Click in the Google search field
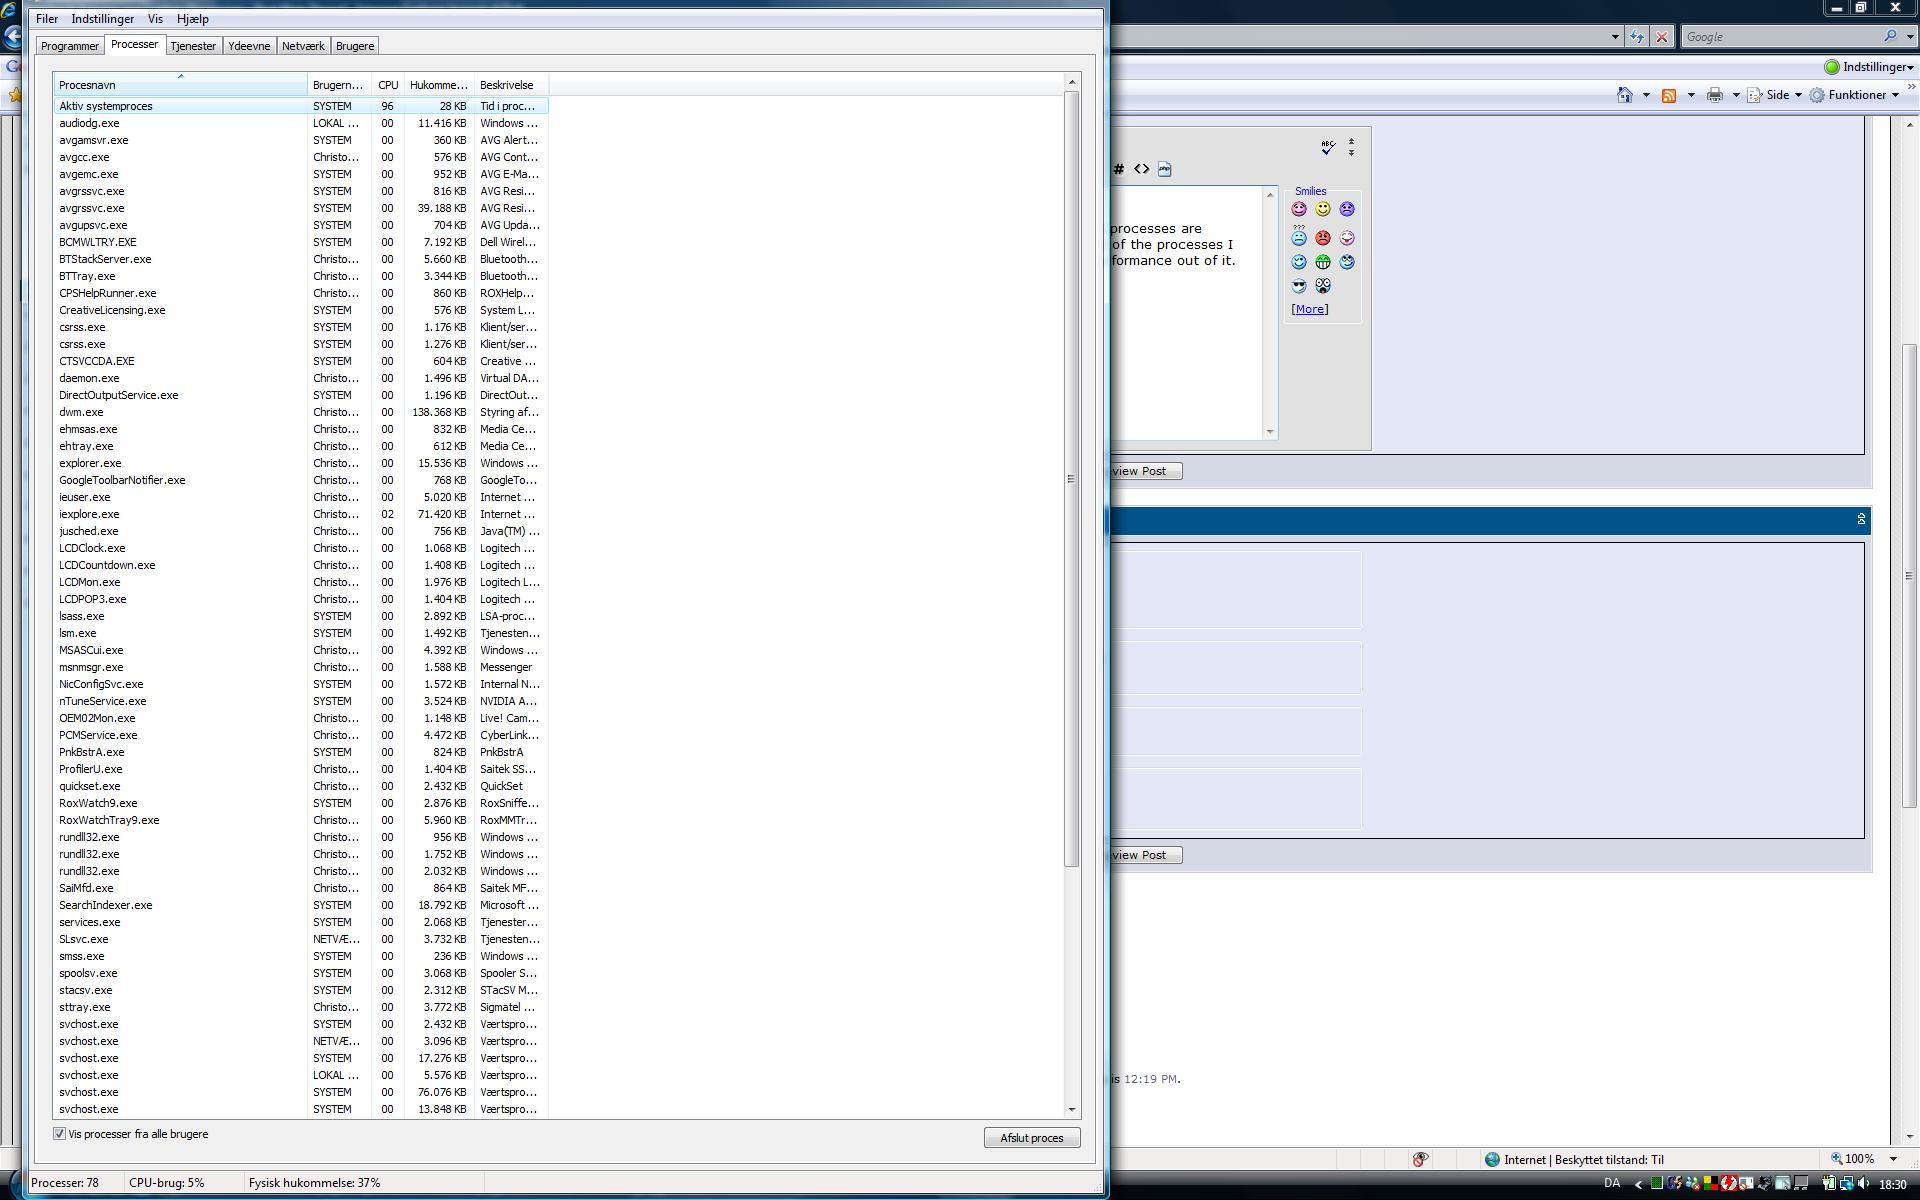The image size is (1920, 1200). point(1780,37)
